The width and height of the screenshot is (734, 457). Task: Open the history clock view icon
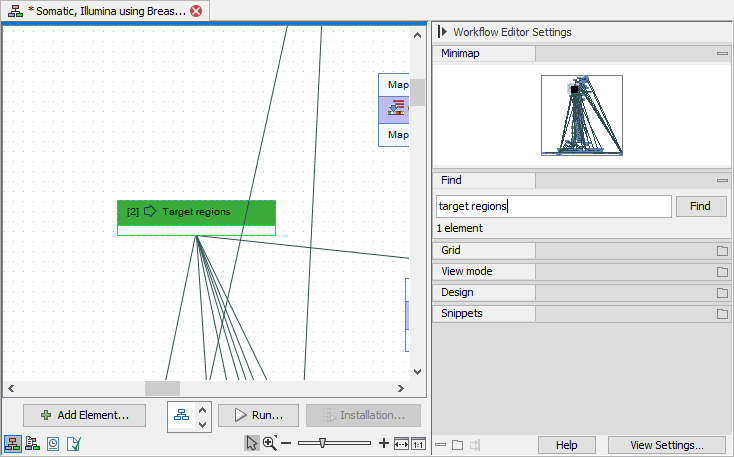pos(53,443)
